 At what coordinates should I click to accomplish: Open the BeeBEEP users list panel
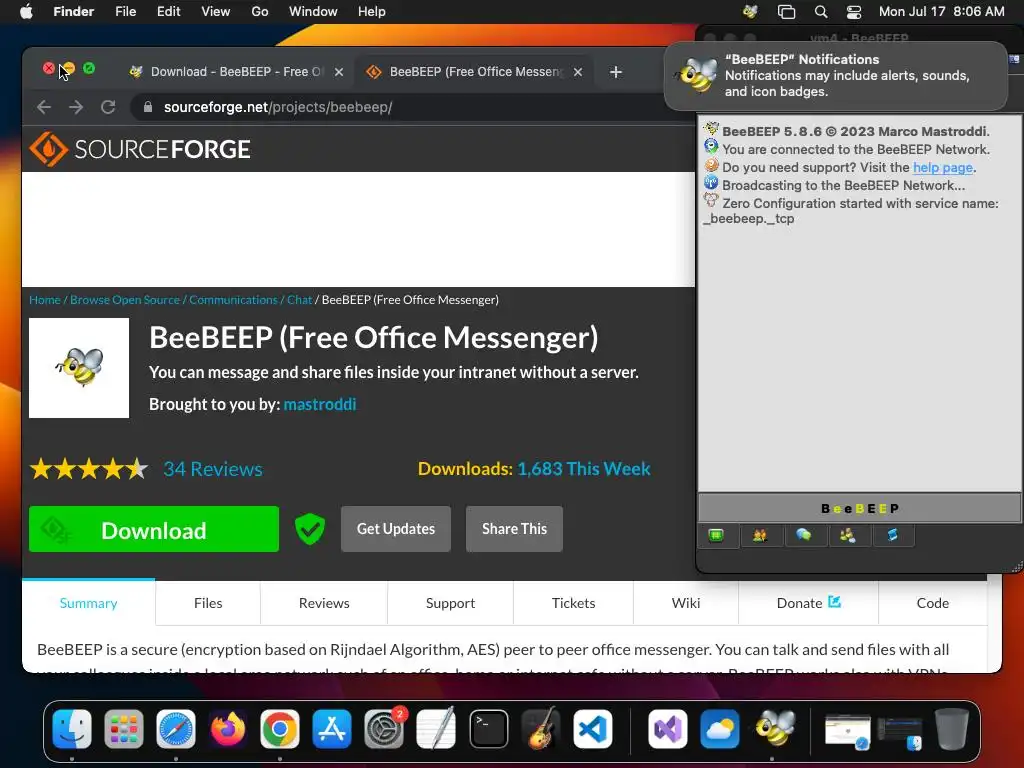click(760, 536)
